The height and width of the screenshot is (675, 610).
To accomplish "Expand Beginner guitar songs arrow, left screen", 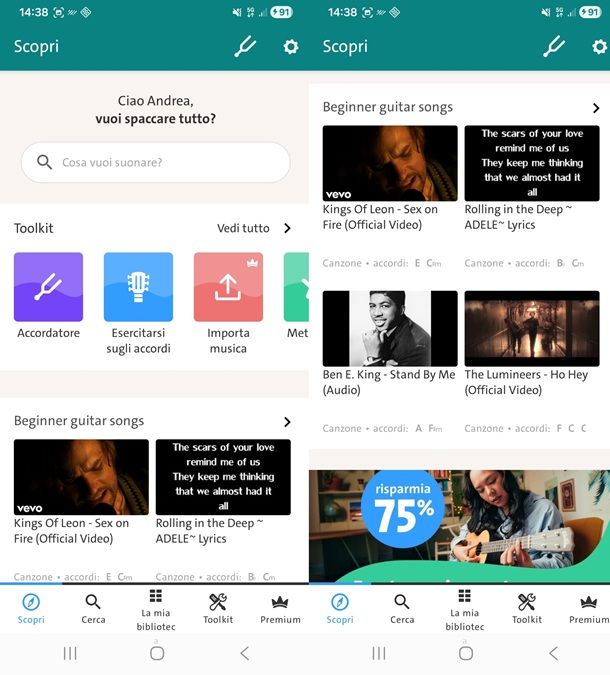I will point(287,422).
